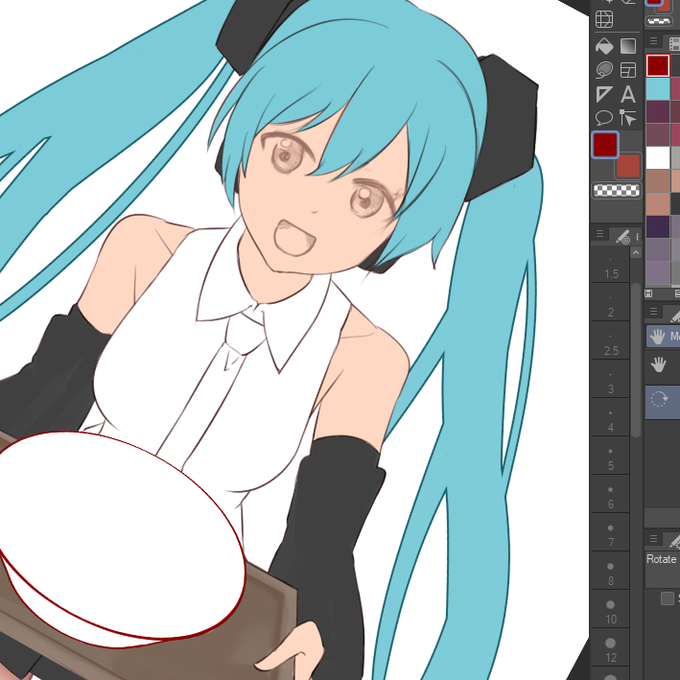The image size is (680, 680).
Task: Click the color set options icon below swatches
Action: (649, 294)
